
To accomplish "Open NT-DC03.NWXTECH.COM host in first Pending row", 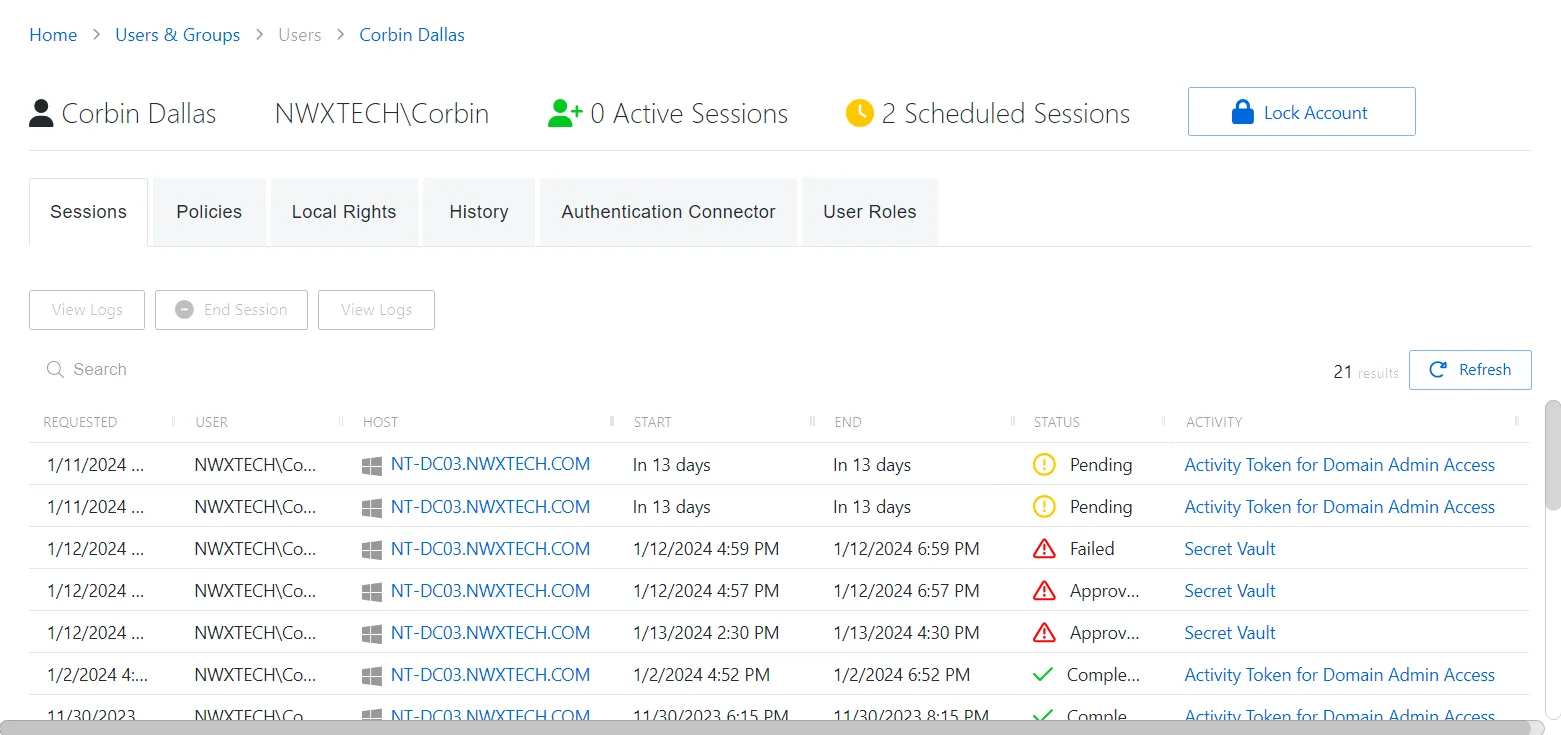I will pyautogui.click(x=490, y=464).
